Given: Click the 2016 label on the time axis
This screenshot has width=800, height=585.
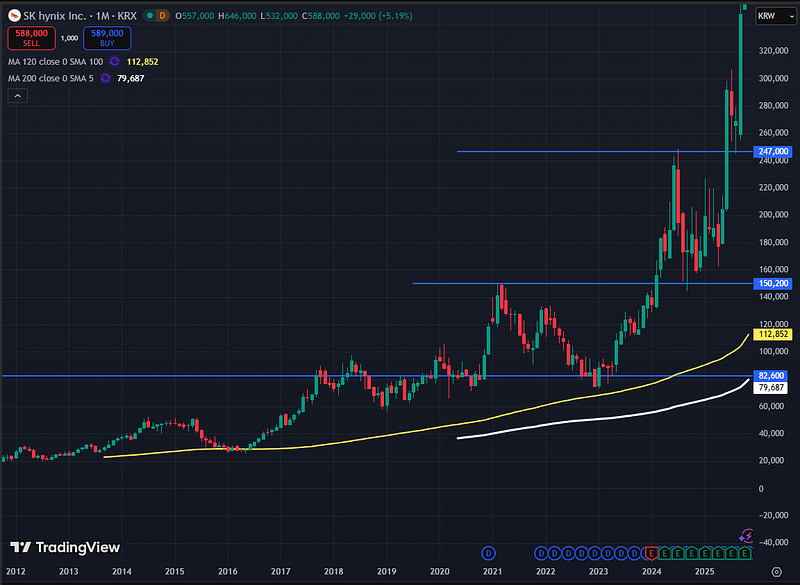Looking at the screenshot, I should 228,571.
